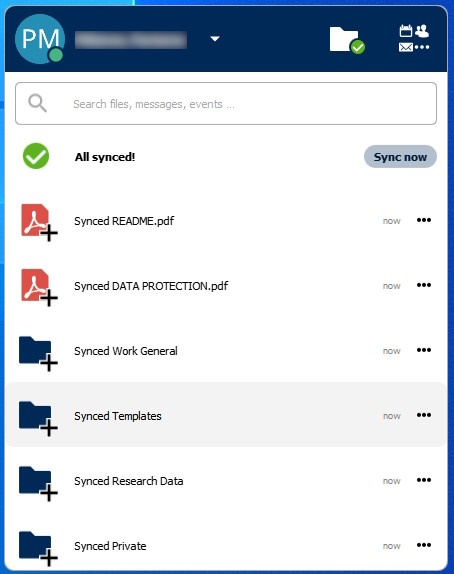Open the Synced README.pdf activity entry

(x=226, y=221)
